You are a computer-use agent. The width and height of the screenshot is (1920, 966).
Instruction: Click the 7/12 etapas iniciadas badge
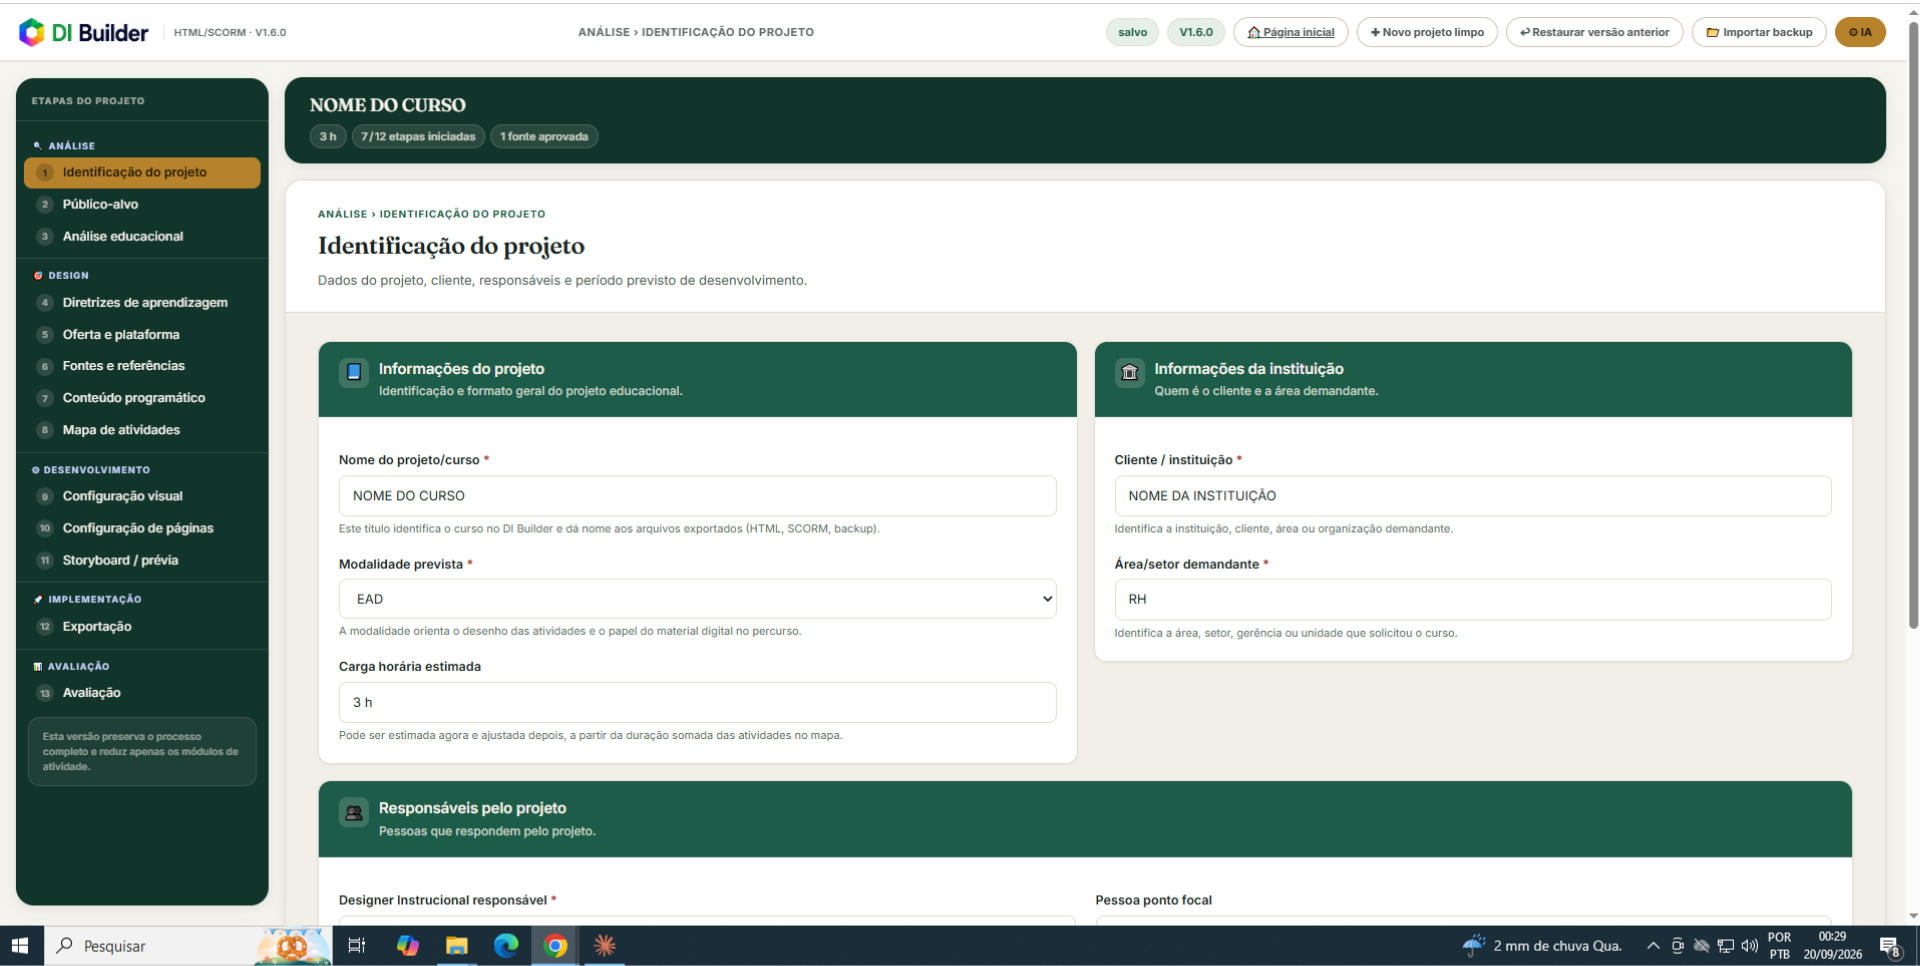click(x=418, y=136)
